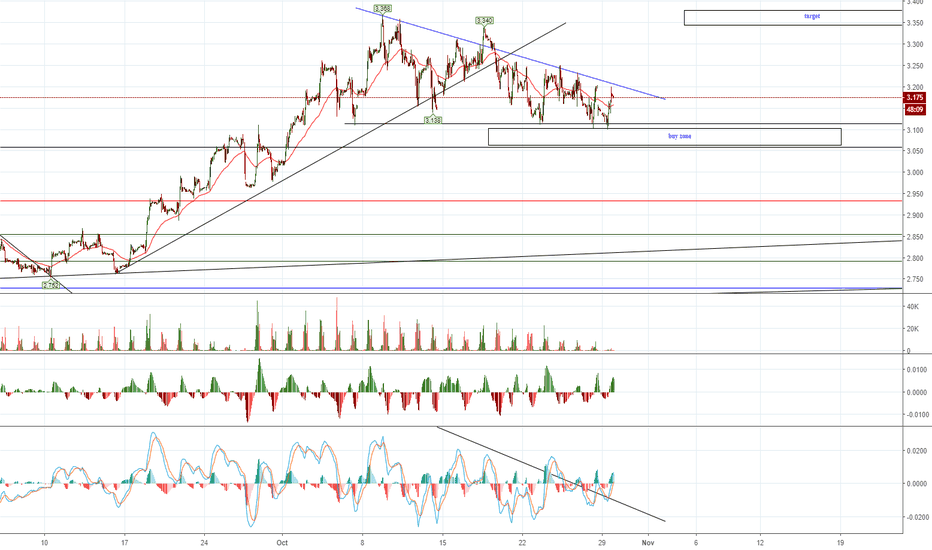932x550 pixels.
Task: Click the candle countdown 48:09 label
Action: pos(914,110)
